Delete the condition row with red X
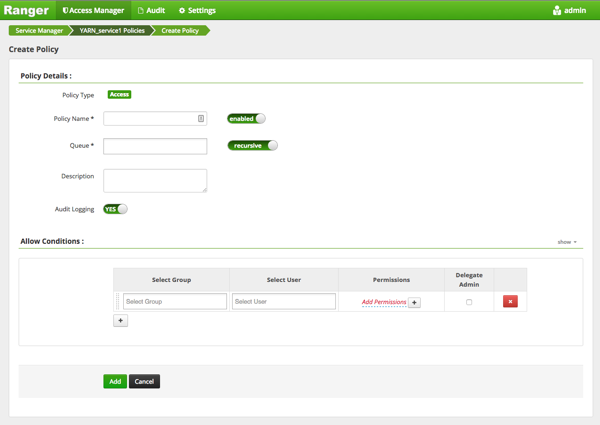Image resolution: width=600 pixels, height=425 pixels. pos(510,301)
